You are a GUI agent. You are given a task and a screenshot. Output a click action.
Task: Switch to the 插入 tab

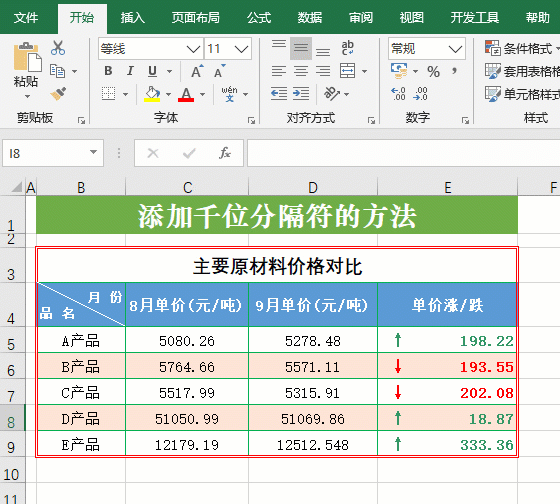click(x=132, y=18)
